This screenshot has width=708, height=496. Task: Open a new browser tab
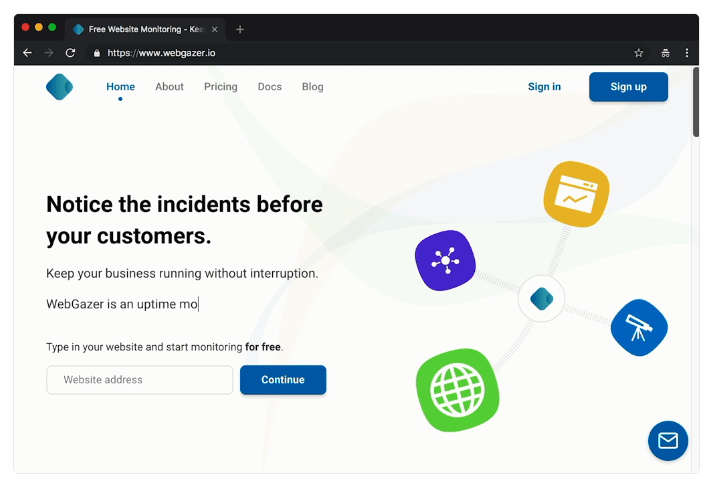click(x=240, y=29)
